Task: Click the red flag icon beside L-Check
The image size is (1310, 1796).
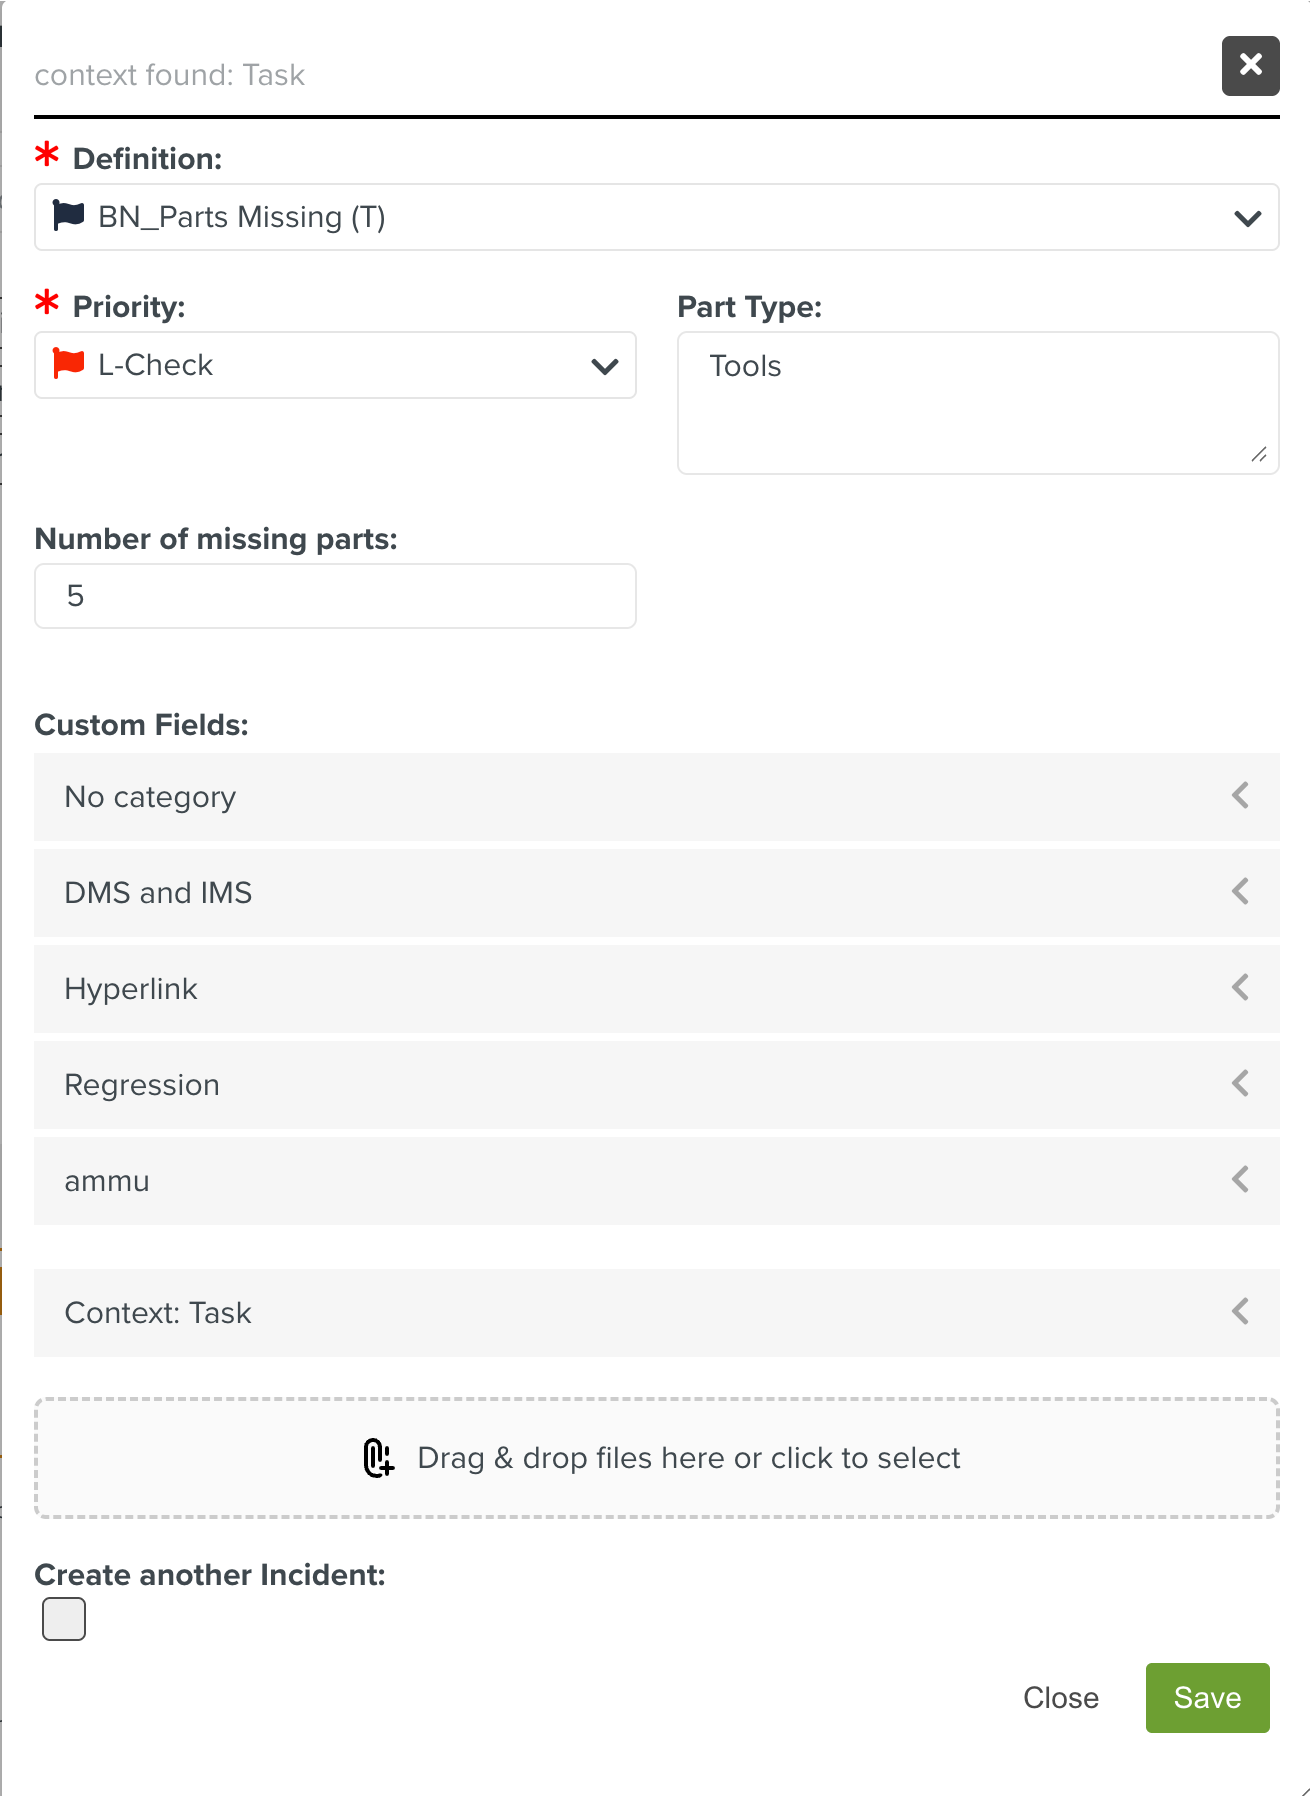Action: (68, 364)
